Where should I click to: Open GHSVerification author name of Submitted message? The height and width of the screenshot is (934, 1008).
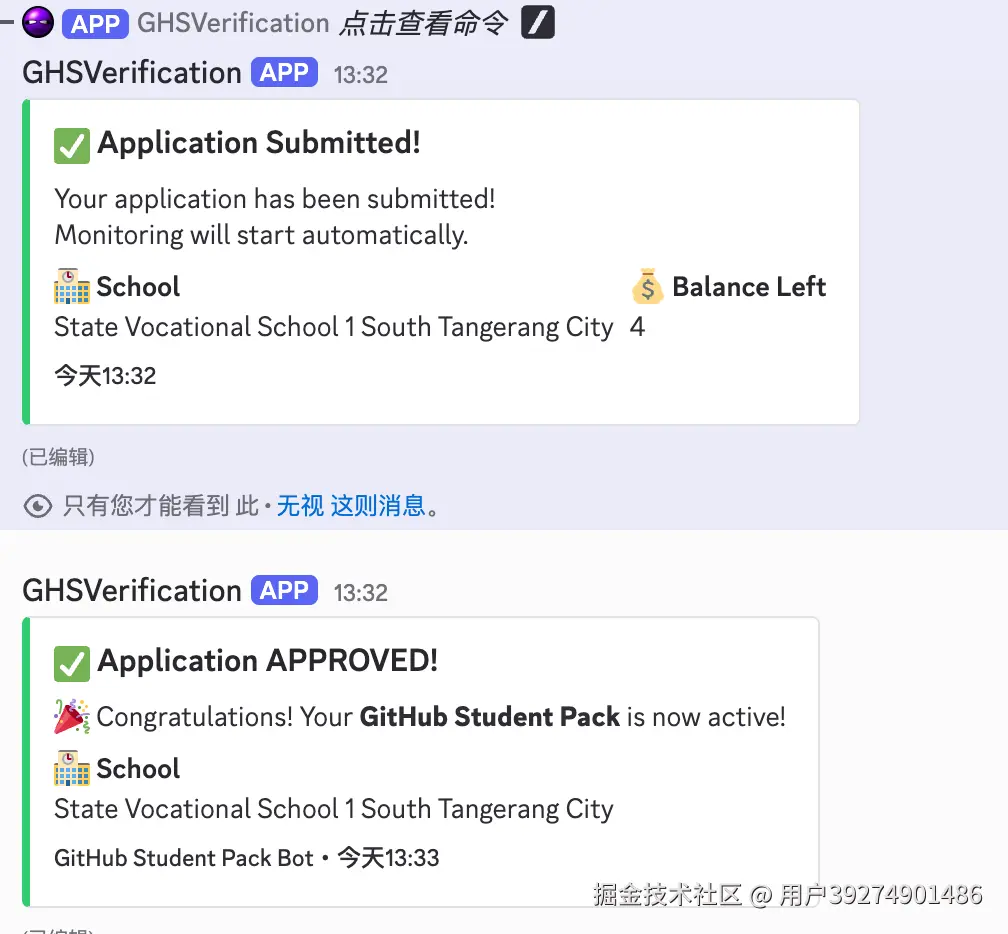[x=132, y=73]
